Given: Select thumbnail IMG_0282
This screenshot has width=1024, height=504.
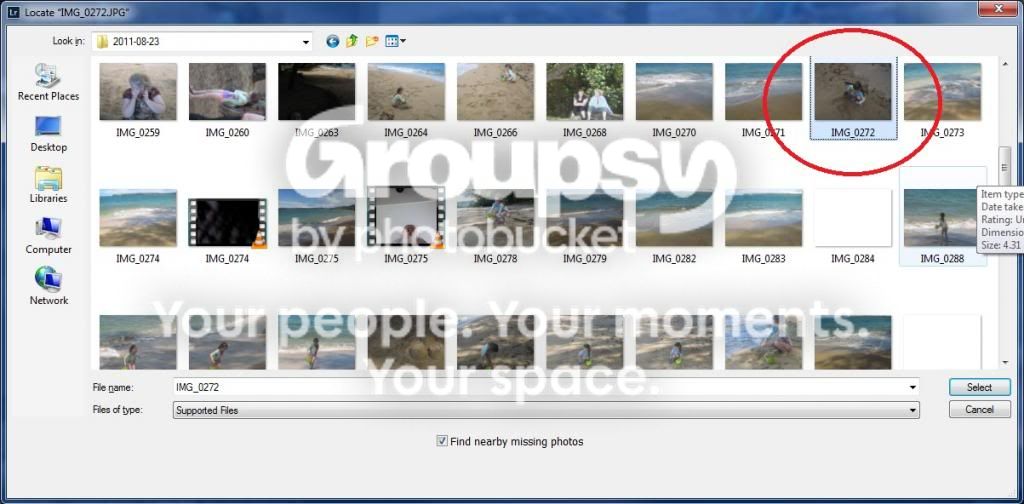Looking at the screenshot, I should coord(675,218).
